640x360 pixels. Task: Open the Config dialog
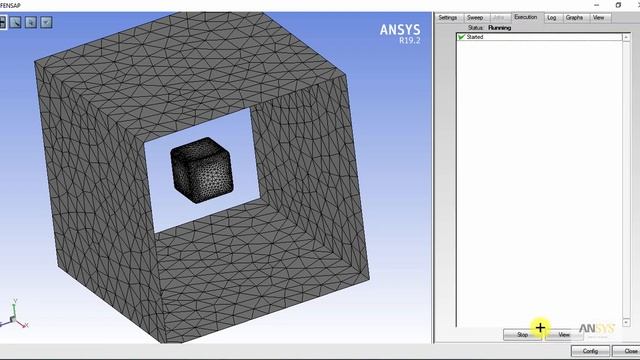coord(590,351)
